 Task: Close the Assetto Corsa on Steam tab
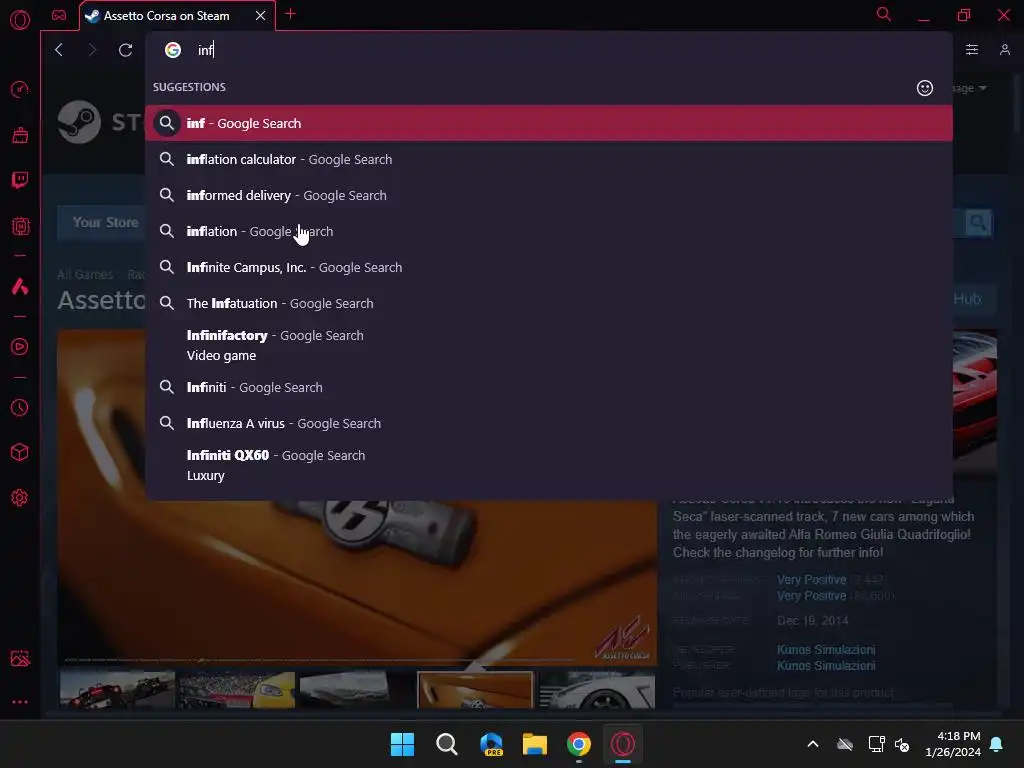pyautogui.click(x=261, y=16)
